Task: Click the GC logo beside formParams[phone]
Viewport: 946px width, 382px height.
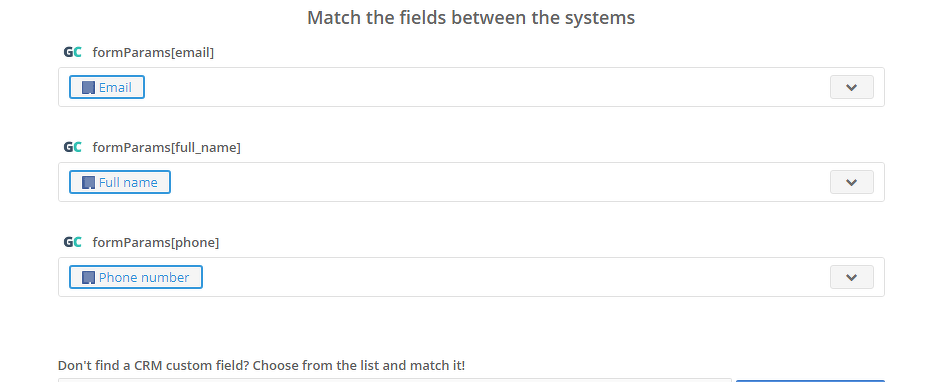Action: (72, 242)
